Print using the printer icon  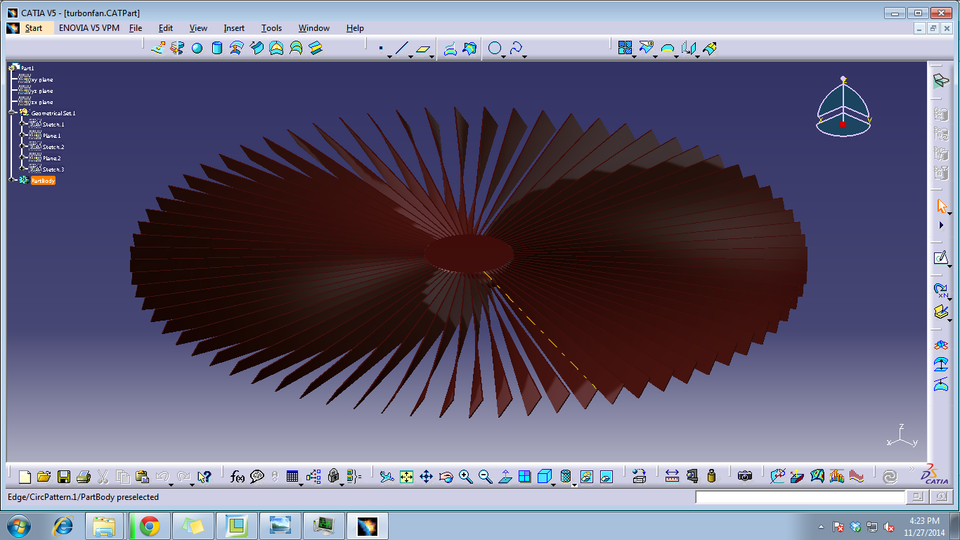click(x=83, y=476)
